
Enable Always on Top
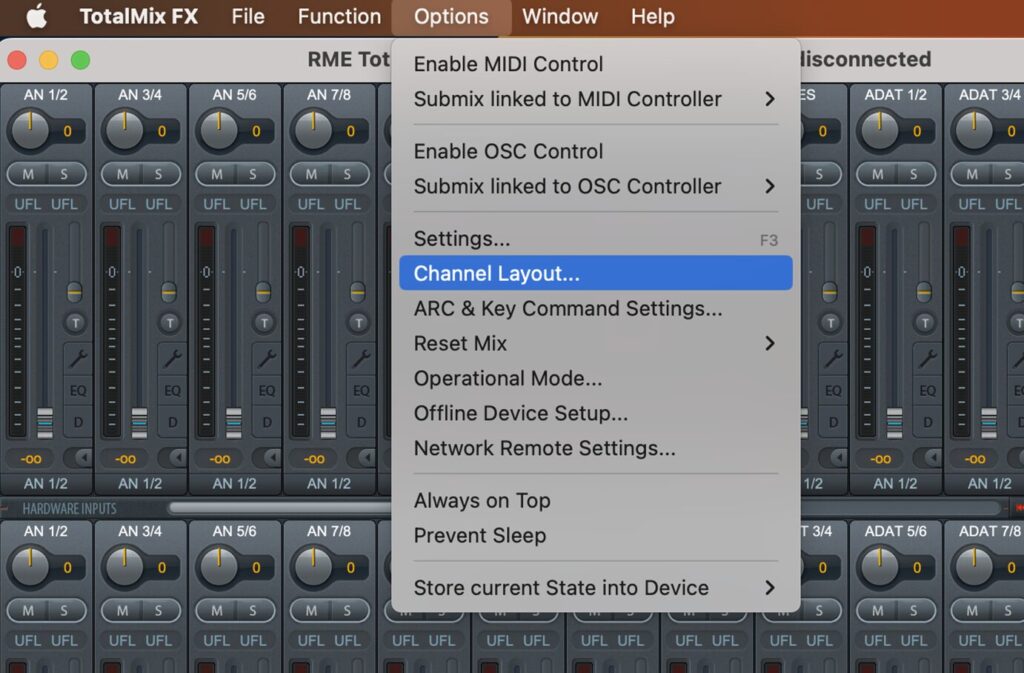point(482,500)
